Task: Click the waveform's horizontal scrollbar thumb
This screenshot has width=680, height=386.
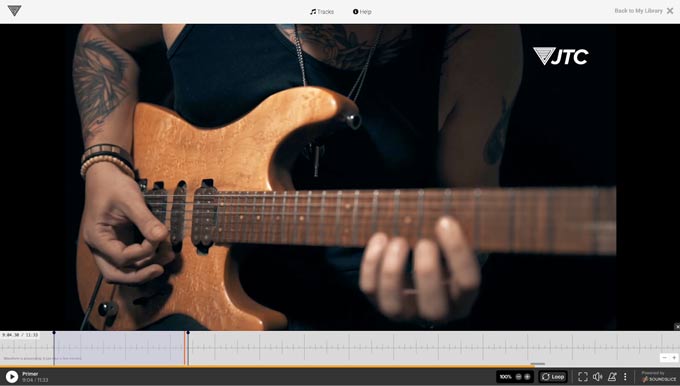Action: (538, 364)
